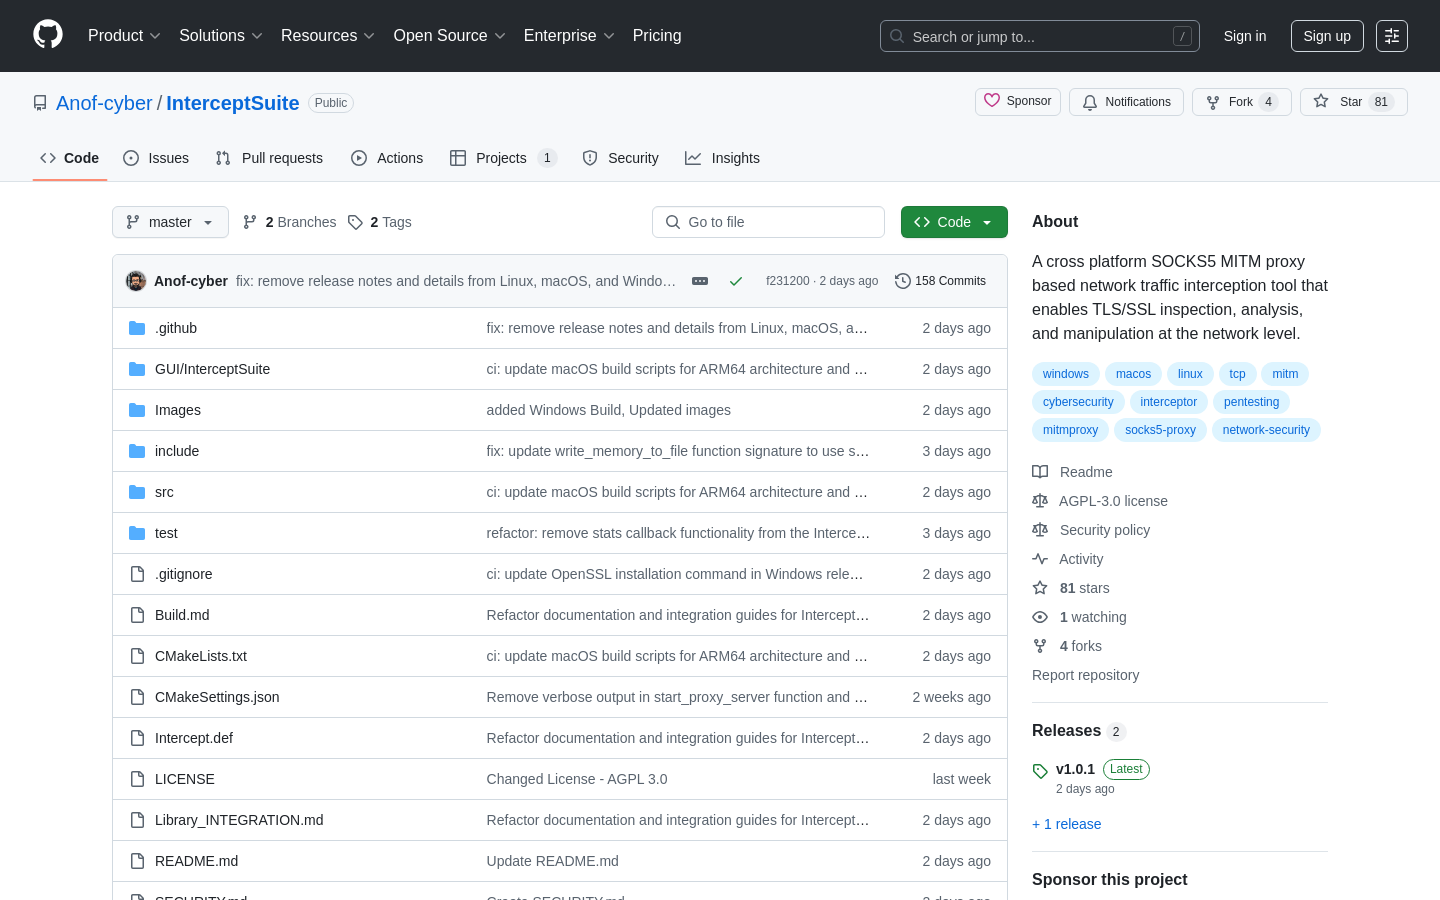
Task: Expand the Enterprise menu
Action: pos(569,36)
